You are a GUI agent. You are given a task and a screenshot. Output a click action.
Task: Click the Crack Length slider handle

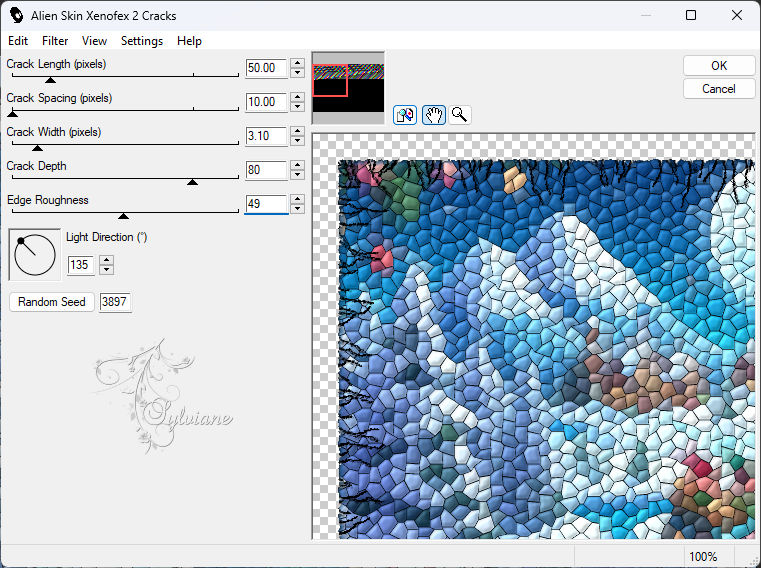coord(50,80)
